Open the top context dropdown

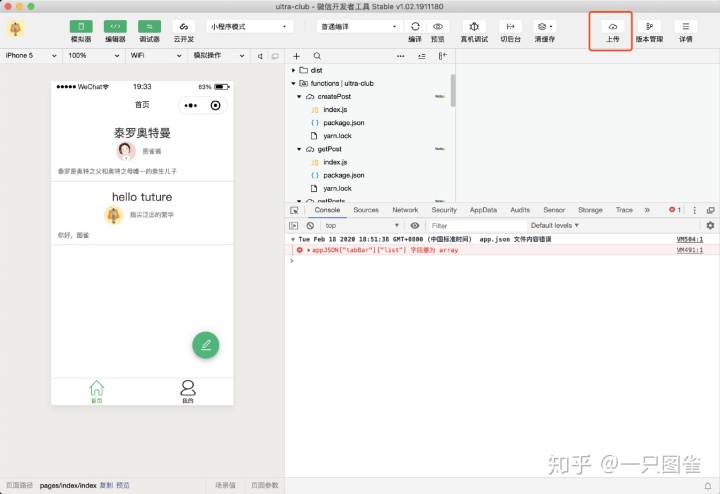pyautogui.click(x=362, y=225)
